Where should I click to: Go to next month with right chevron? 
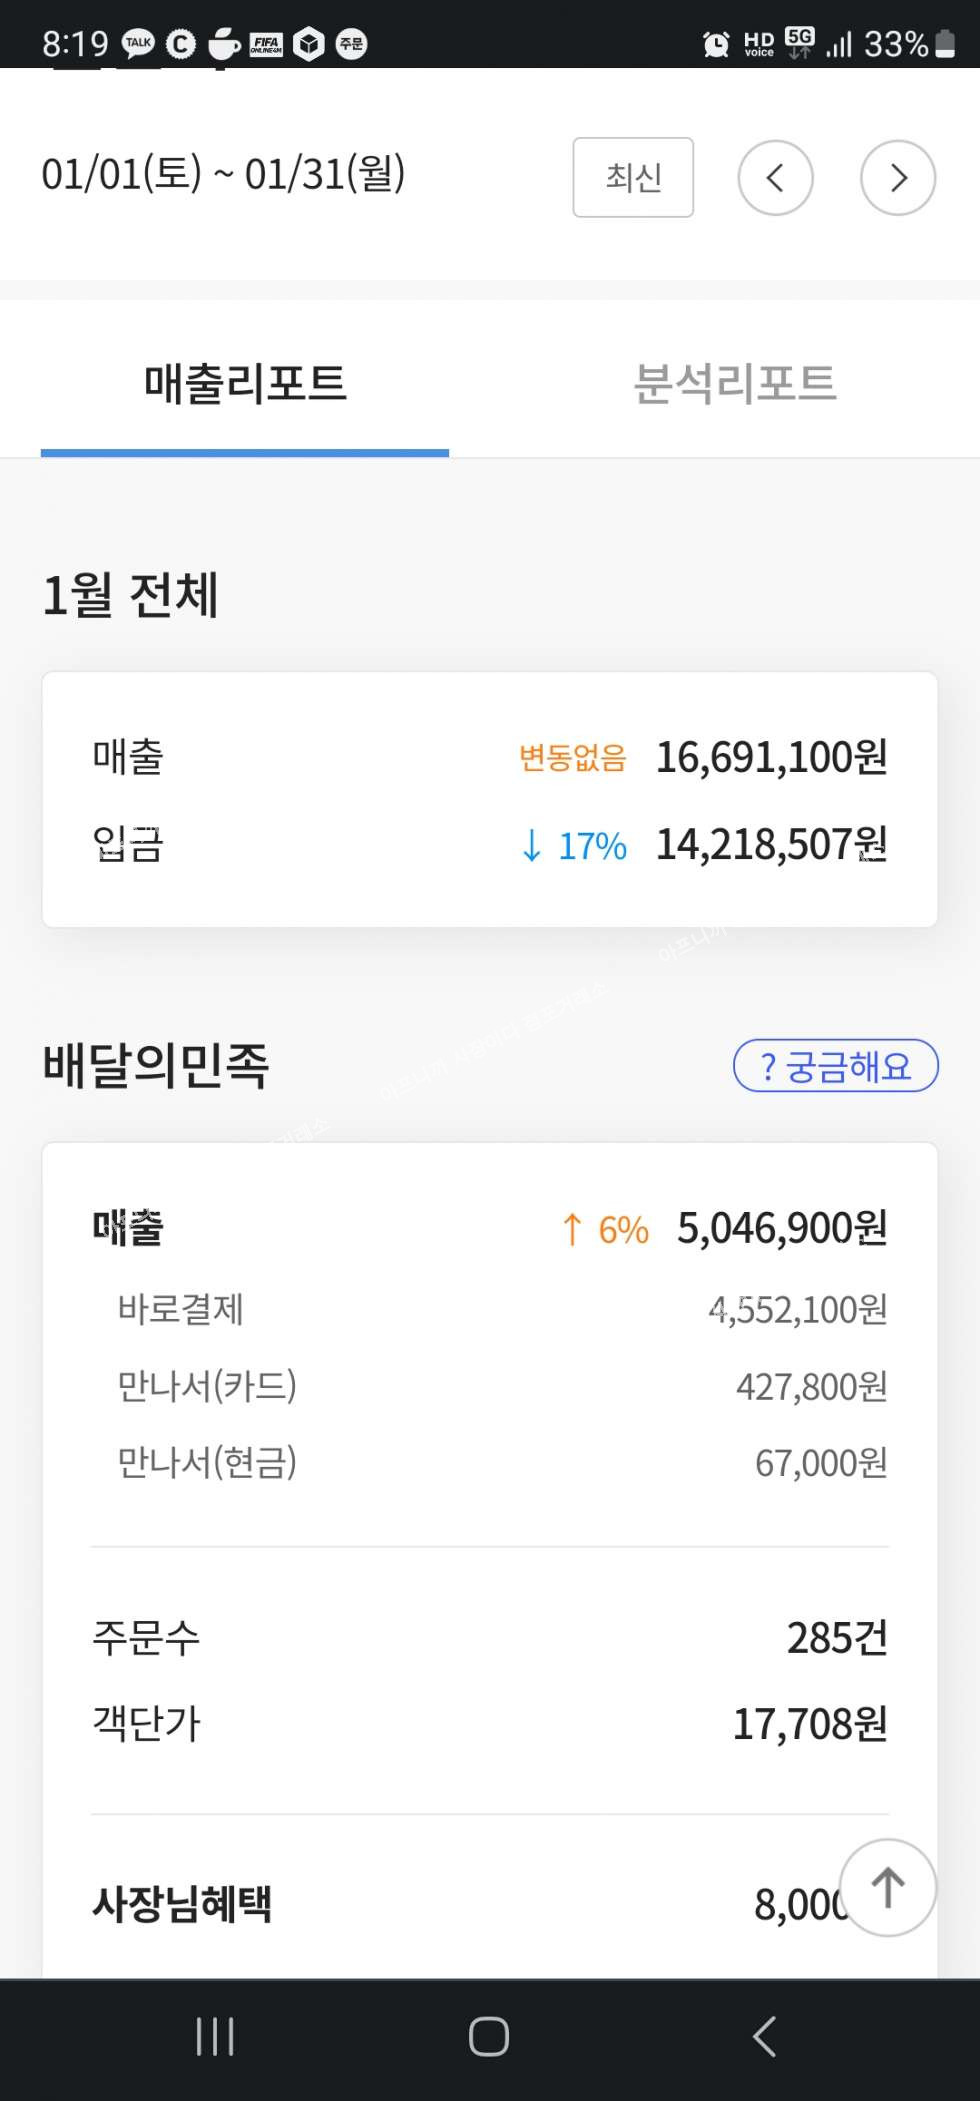(x=898, y=178)
